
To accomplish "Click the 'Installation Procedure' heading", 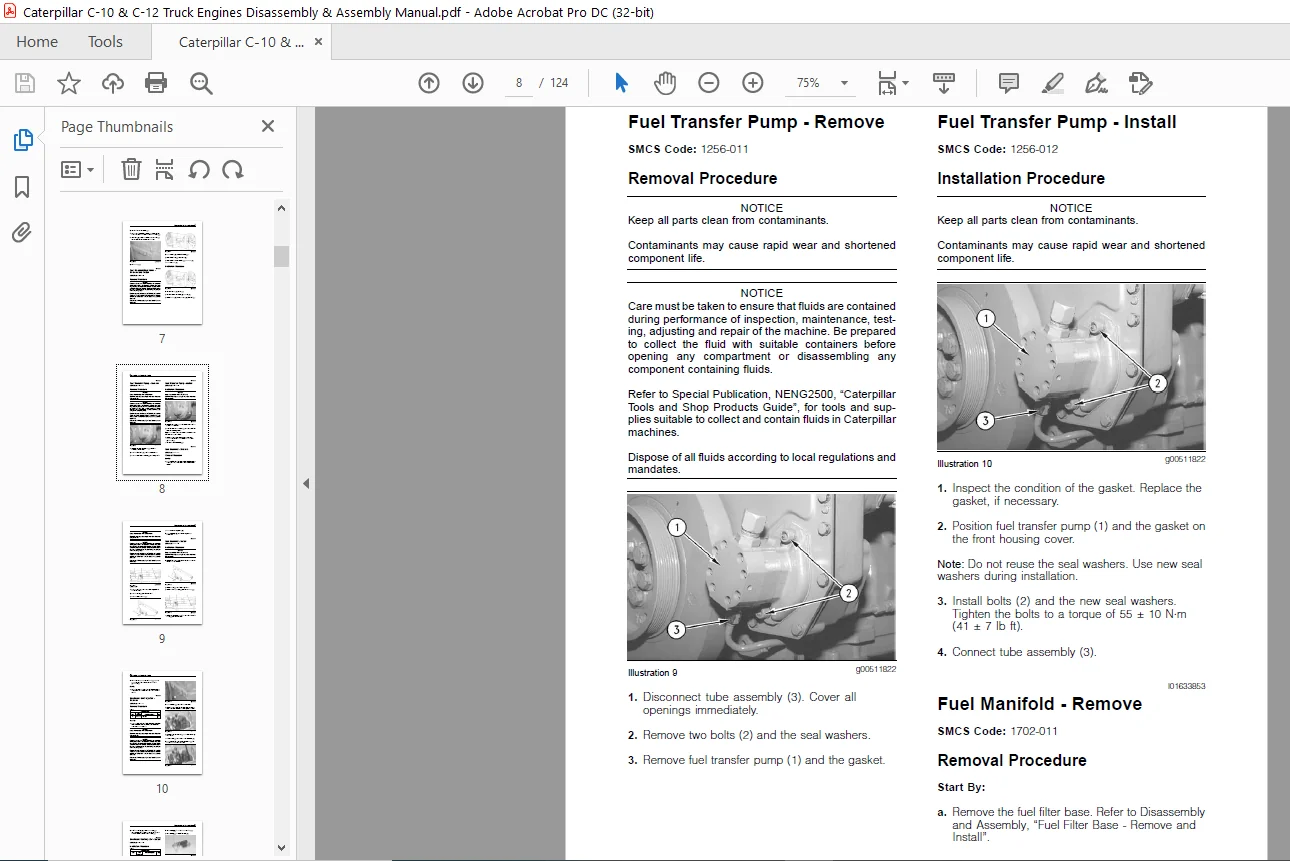I will tap(1021, 178).
